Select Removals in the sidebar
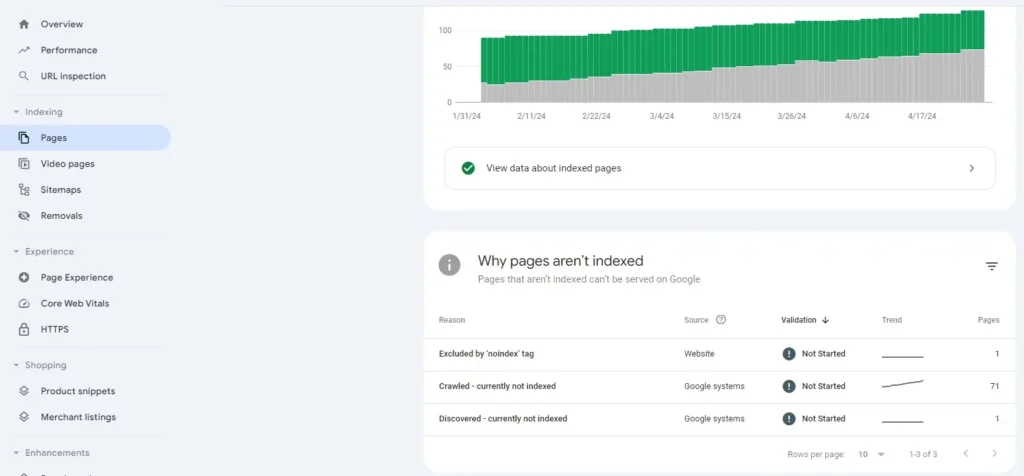The width and height of the screenshot is (1024, 476). [61, 215]
